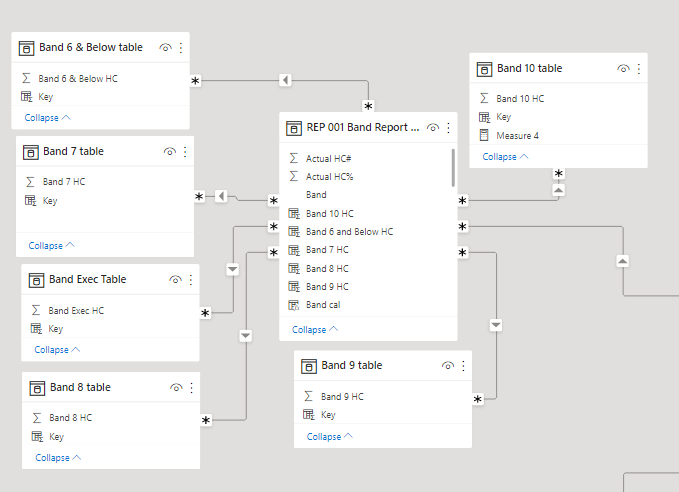Image resolution: width=679 pixels, height=492 pixels.
Task: Select the down filter arrow on Band 8 relationship line
Action: [x=246, y=336]
